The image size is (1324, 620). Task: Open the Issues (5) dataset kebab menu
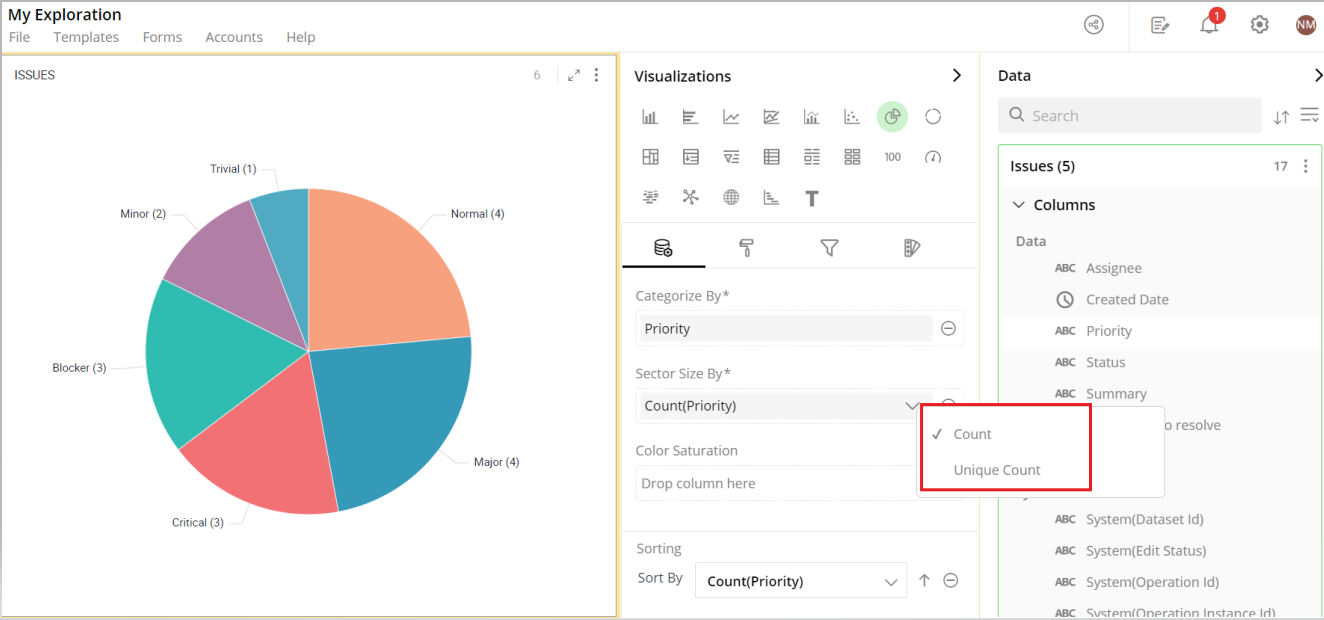coord(1305,166)
